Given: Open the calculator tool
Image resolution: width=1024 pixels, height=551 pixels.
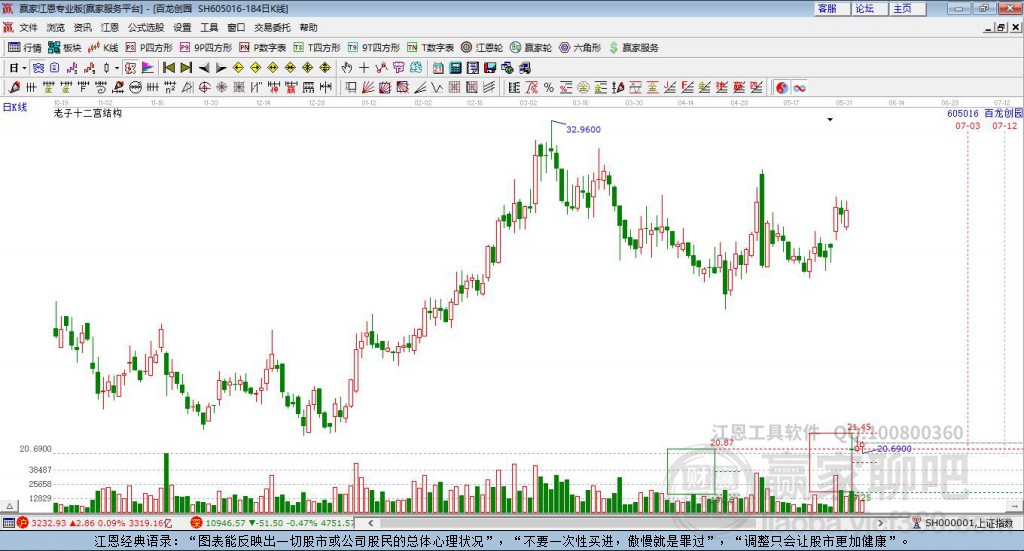Looking at the screenshot, I should [456, 68].
